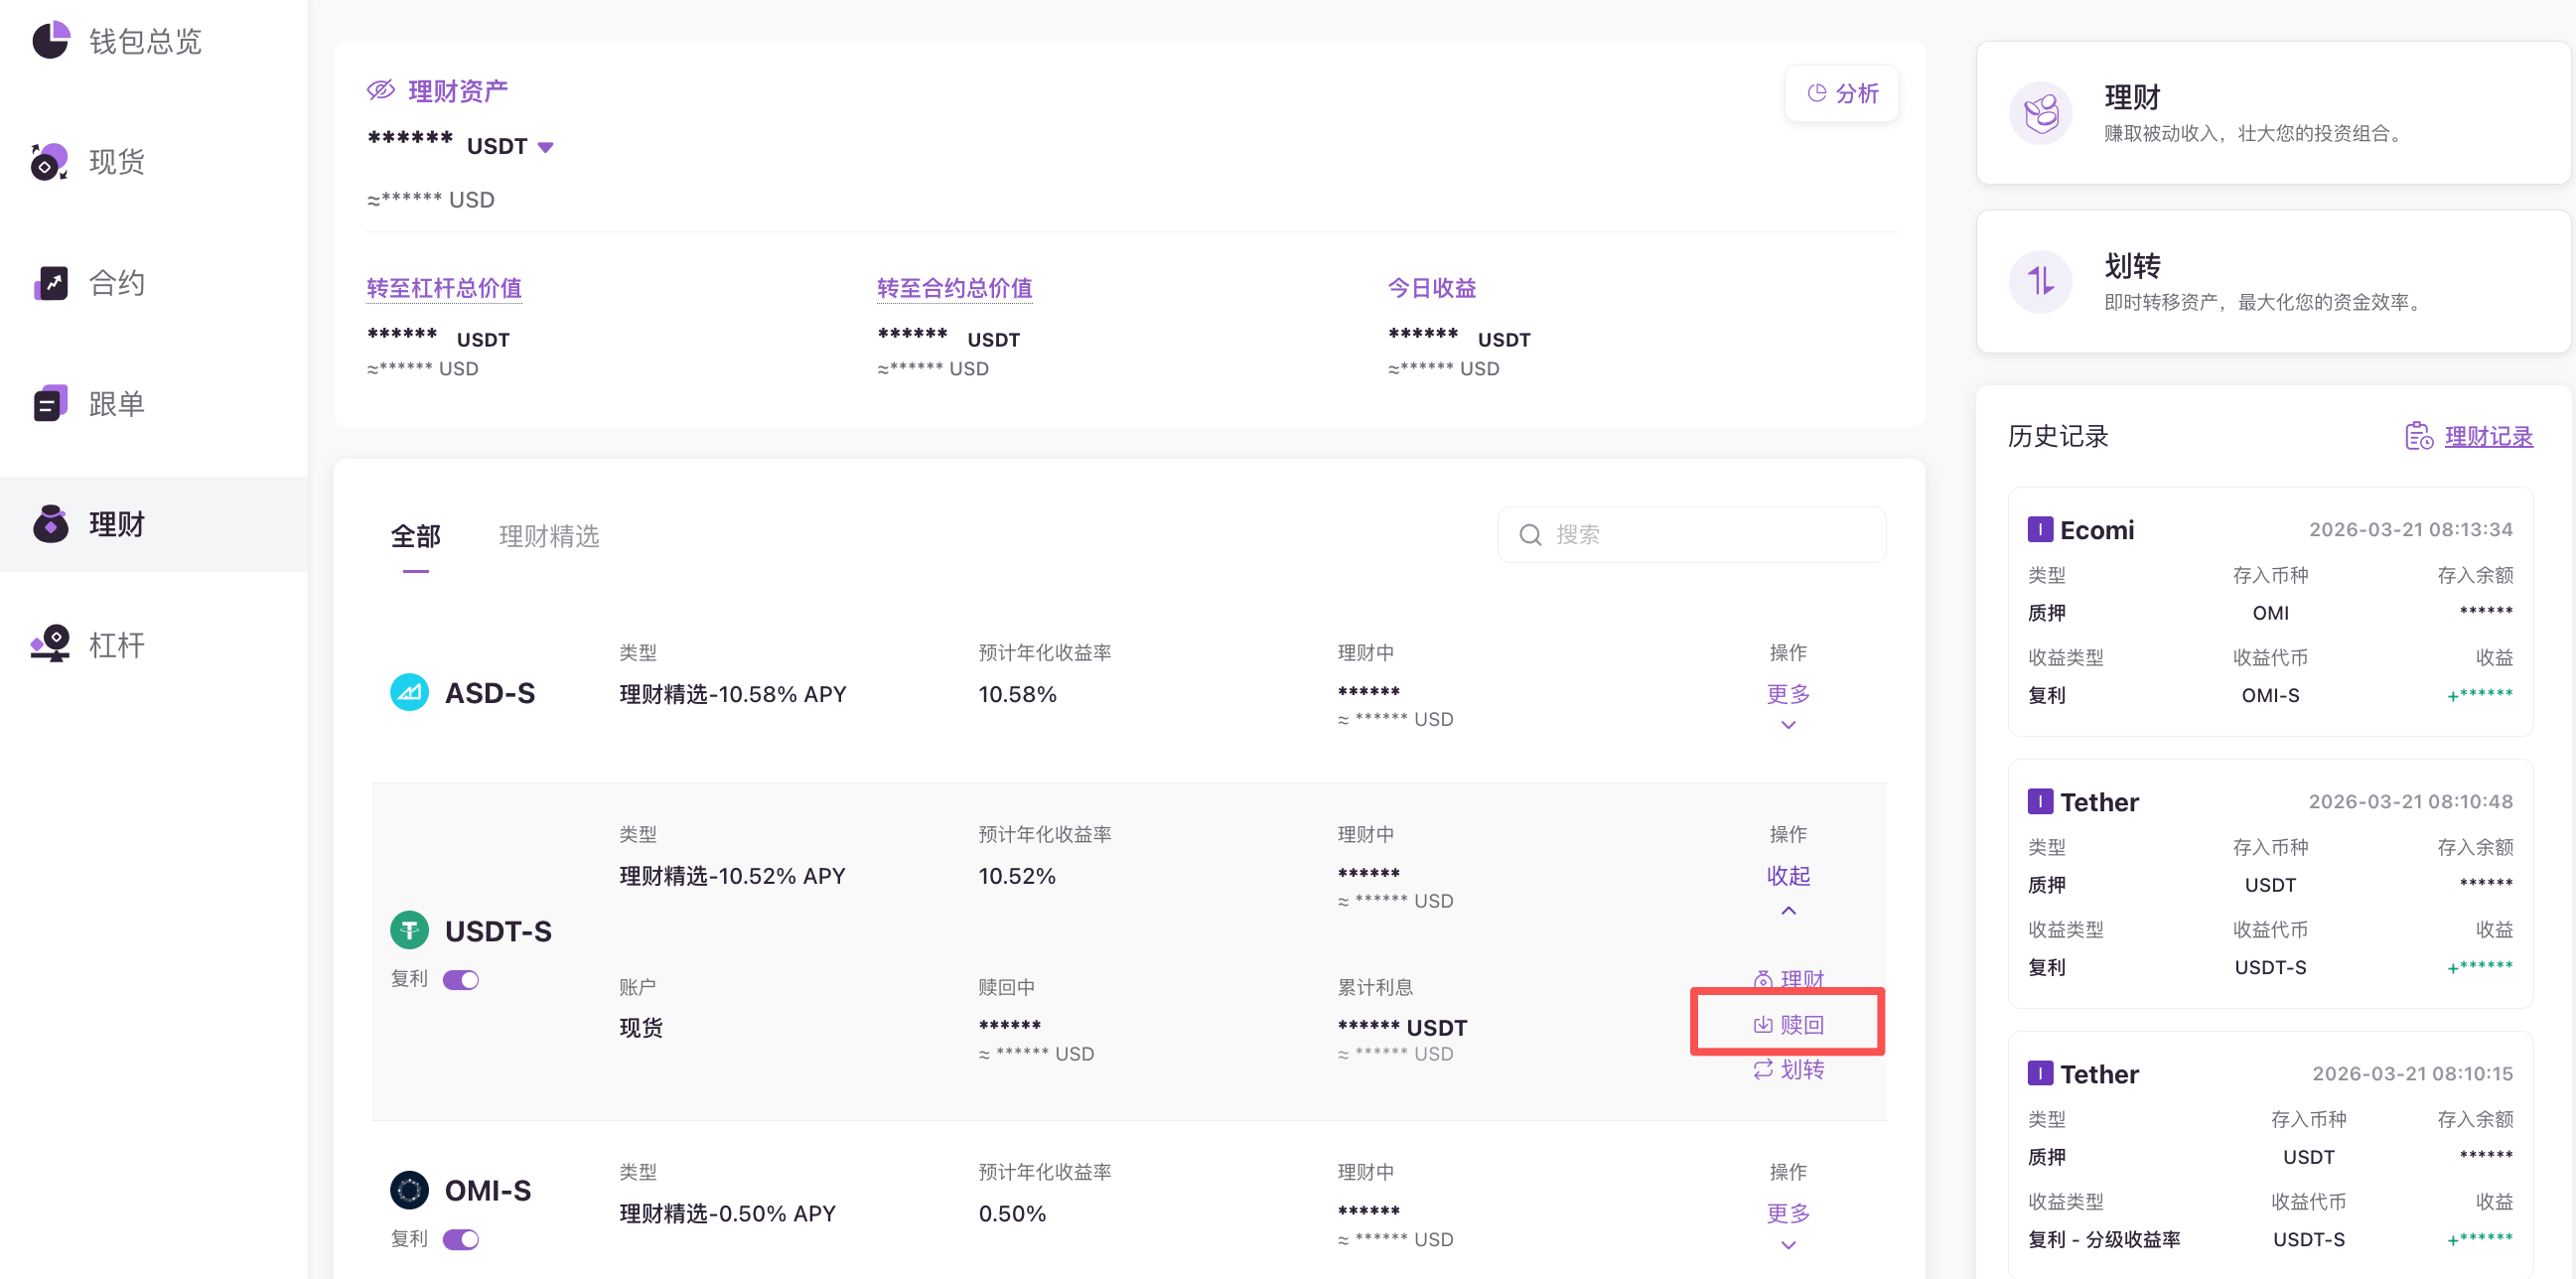
Task: Switch to the 理财精选 tab
Action: (x=549, y=536)
